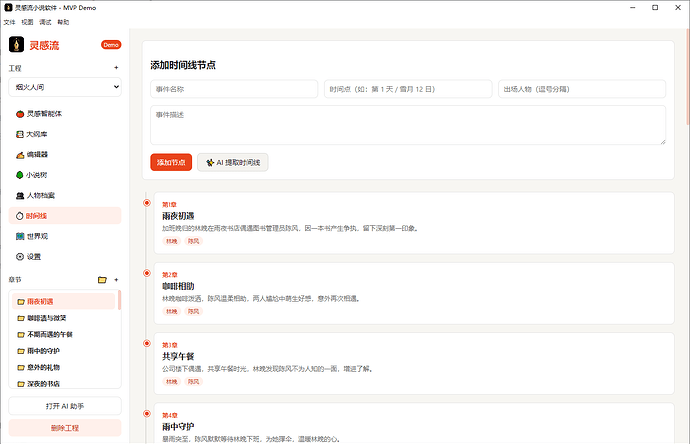Open the 小说树 tree view

coord(65,175)
